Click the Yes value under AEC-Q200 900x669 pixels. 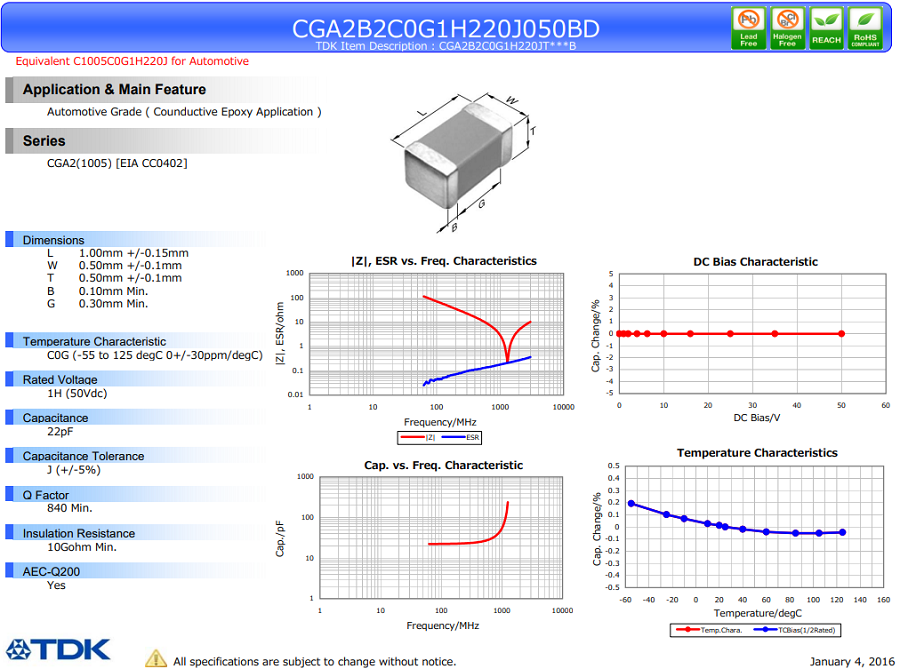(56, 585)
